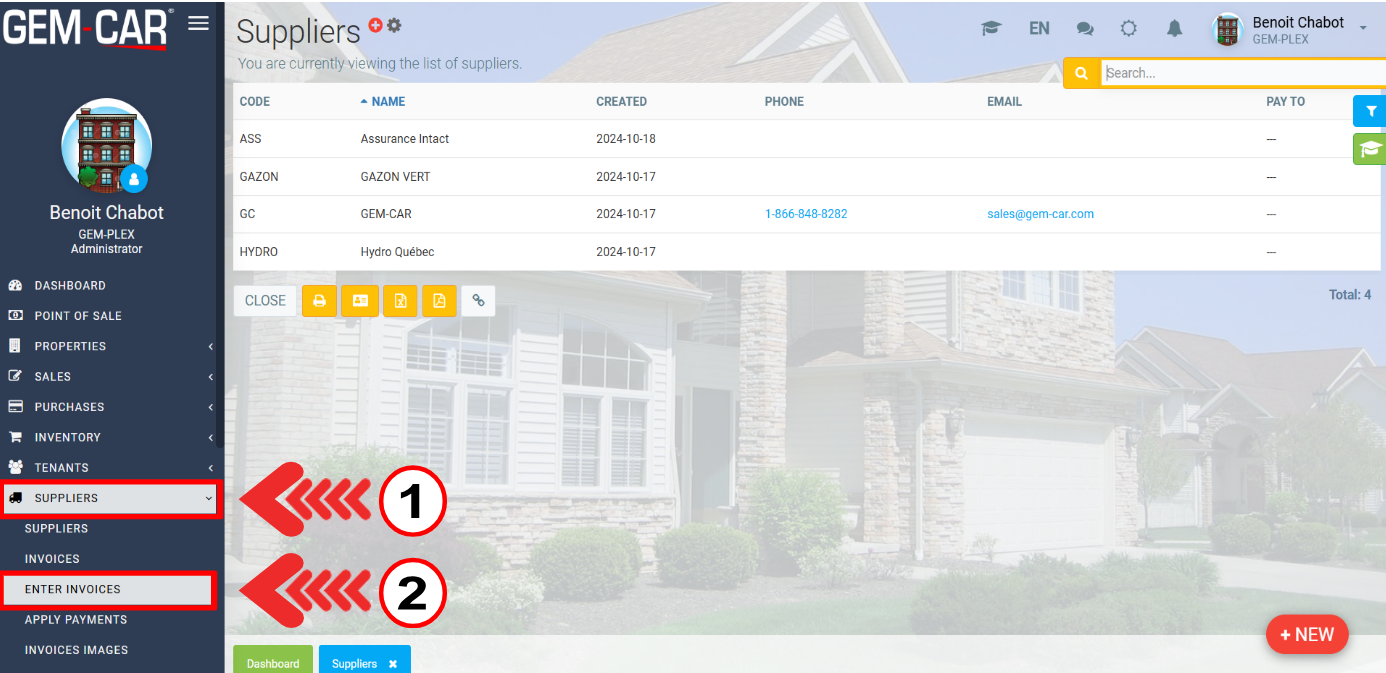1386x673 pixels.
Task: Export supplier list as PDF
Action: [439, 300]
